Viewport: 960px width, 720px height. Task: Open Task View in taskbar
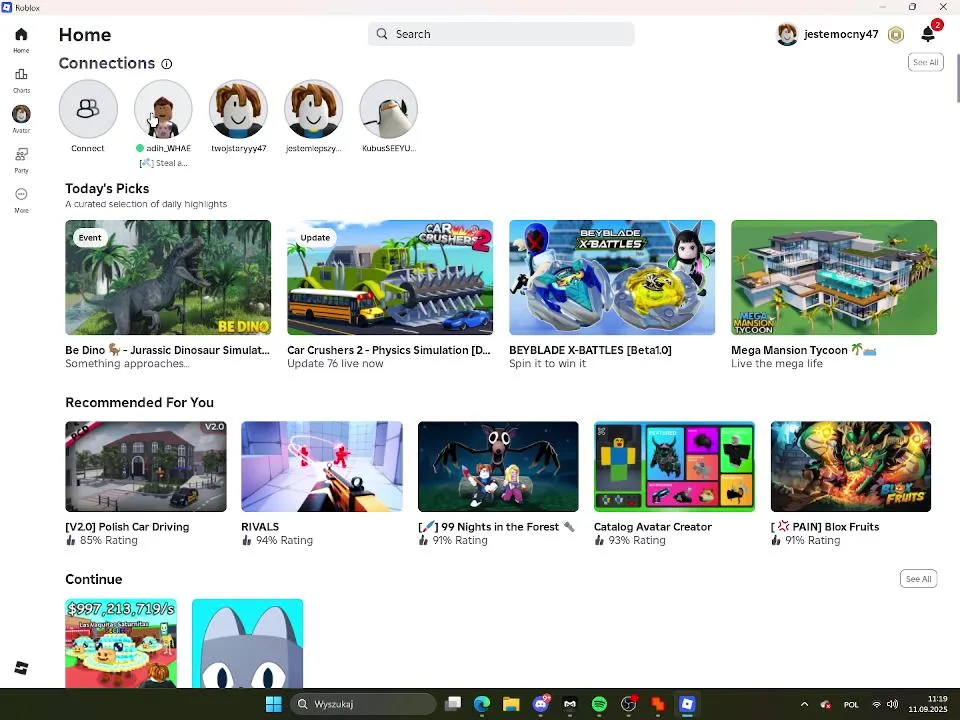pyautogui.click(x=453, y=704)
